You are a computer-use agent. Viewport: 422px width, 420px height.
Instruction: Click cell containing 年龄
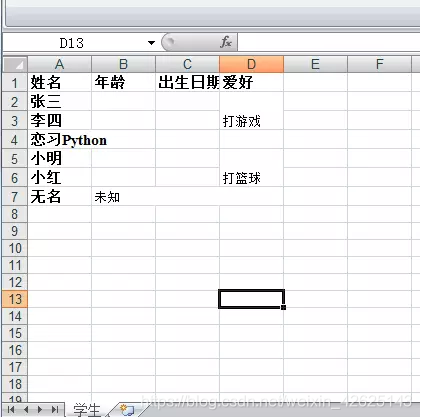coord(123,82)
